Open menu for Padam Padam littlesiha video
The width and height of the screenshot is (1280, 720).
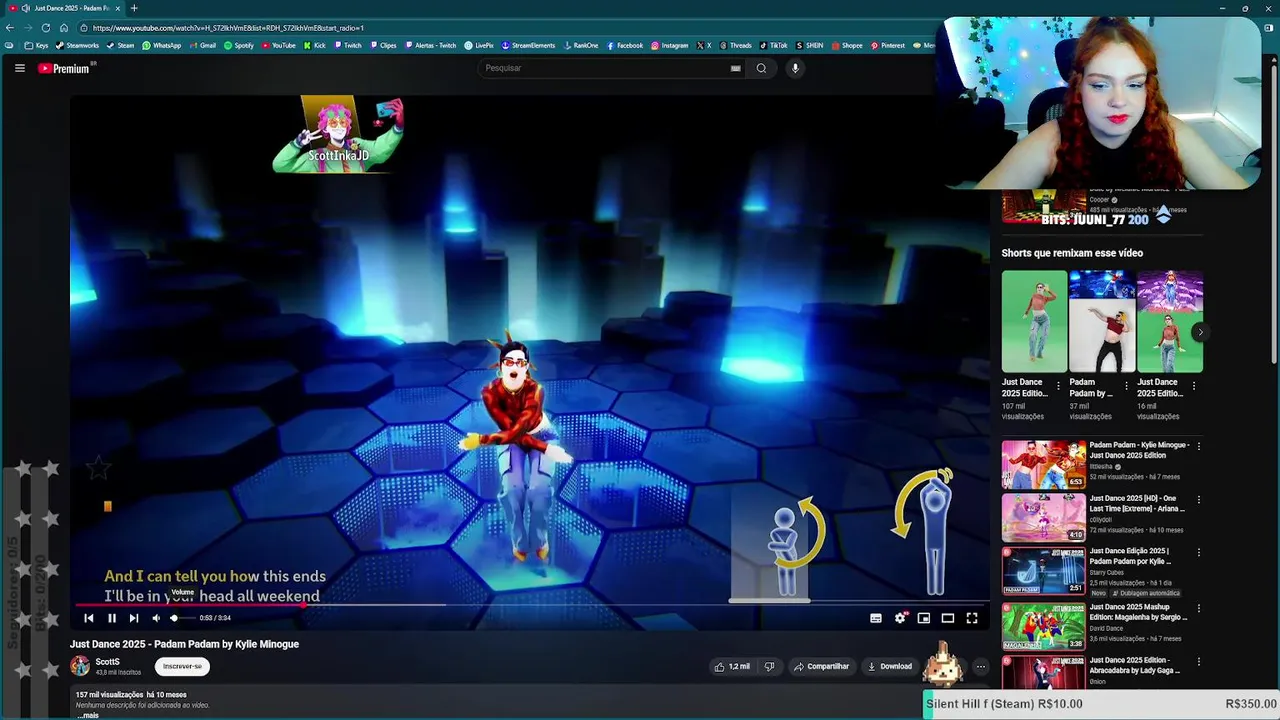1199,446
